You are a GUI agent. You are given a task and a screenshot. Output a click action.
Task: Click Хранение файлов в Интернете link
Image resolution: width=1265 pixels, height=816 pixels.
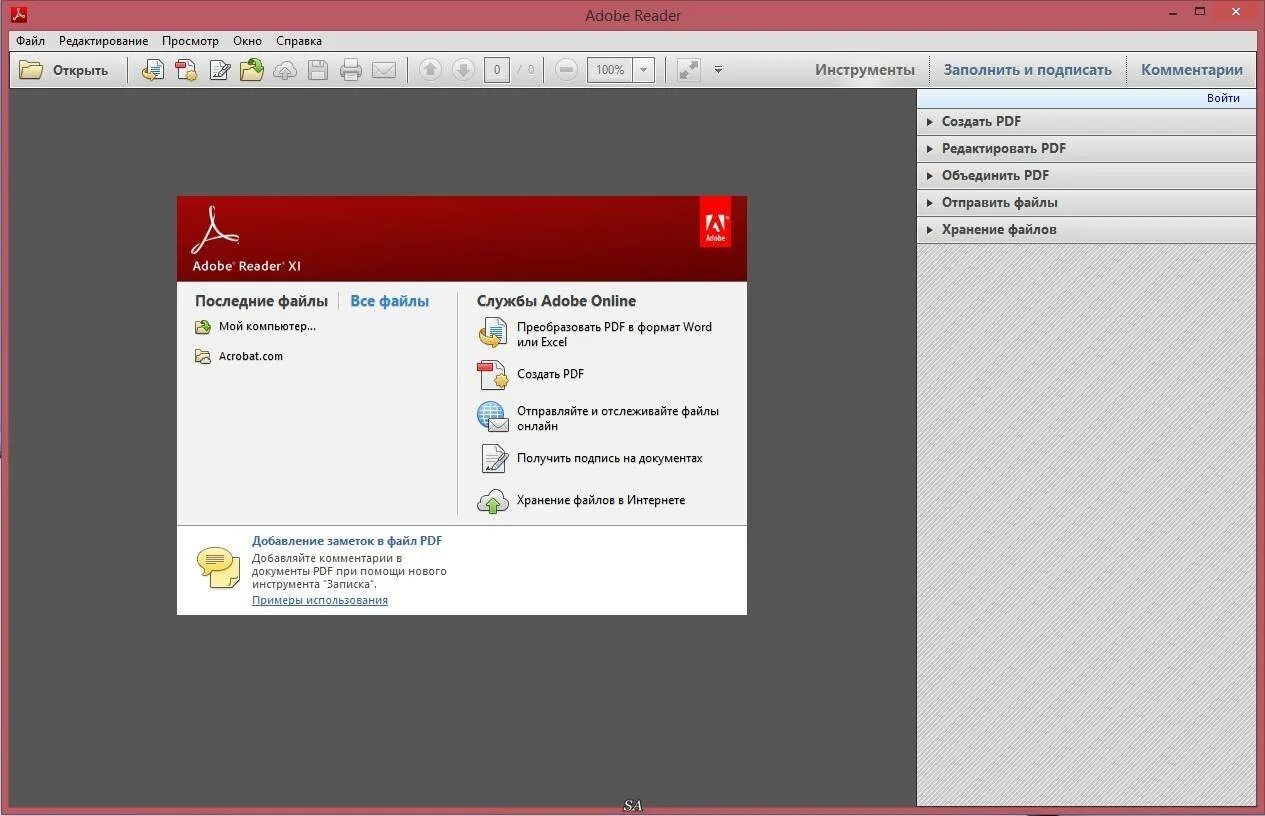tap(601, 500)
